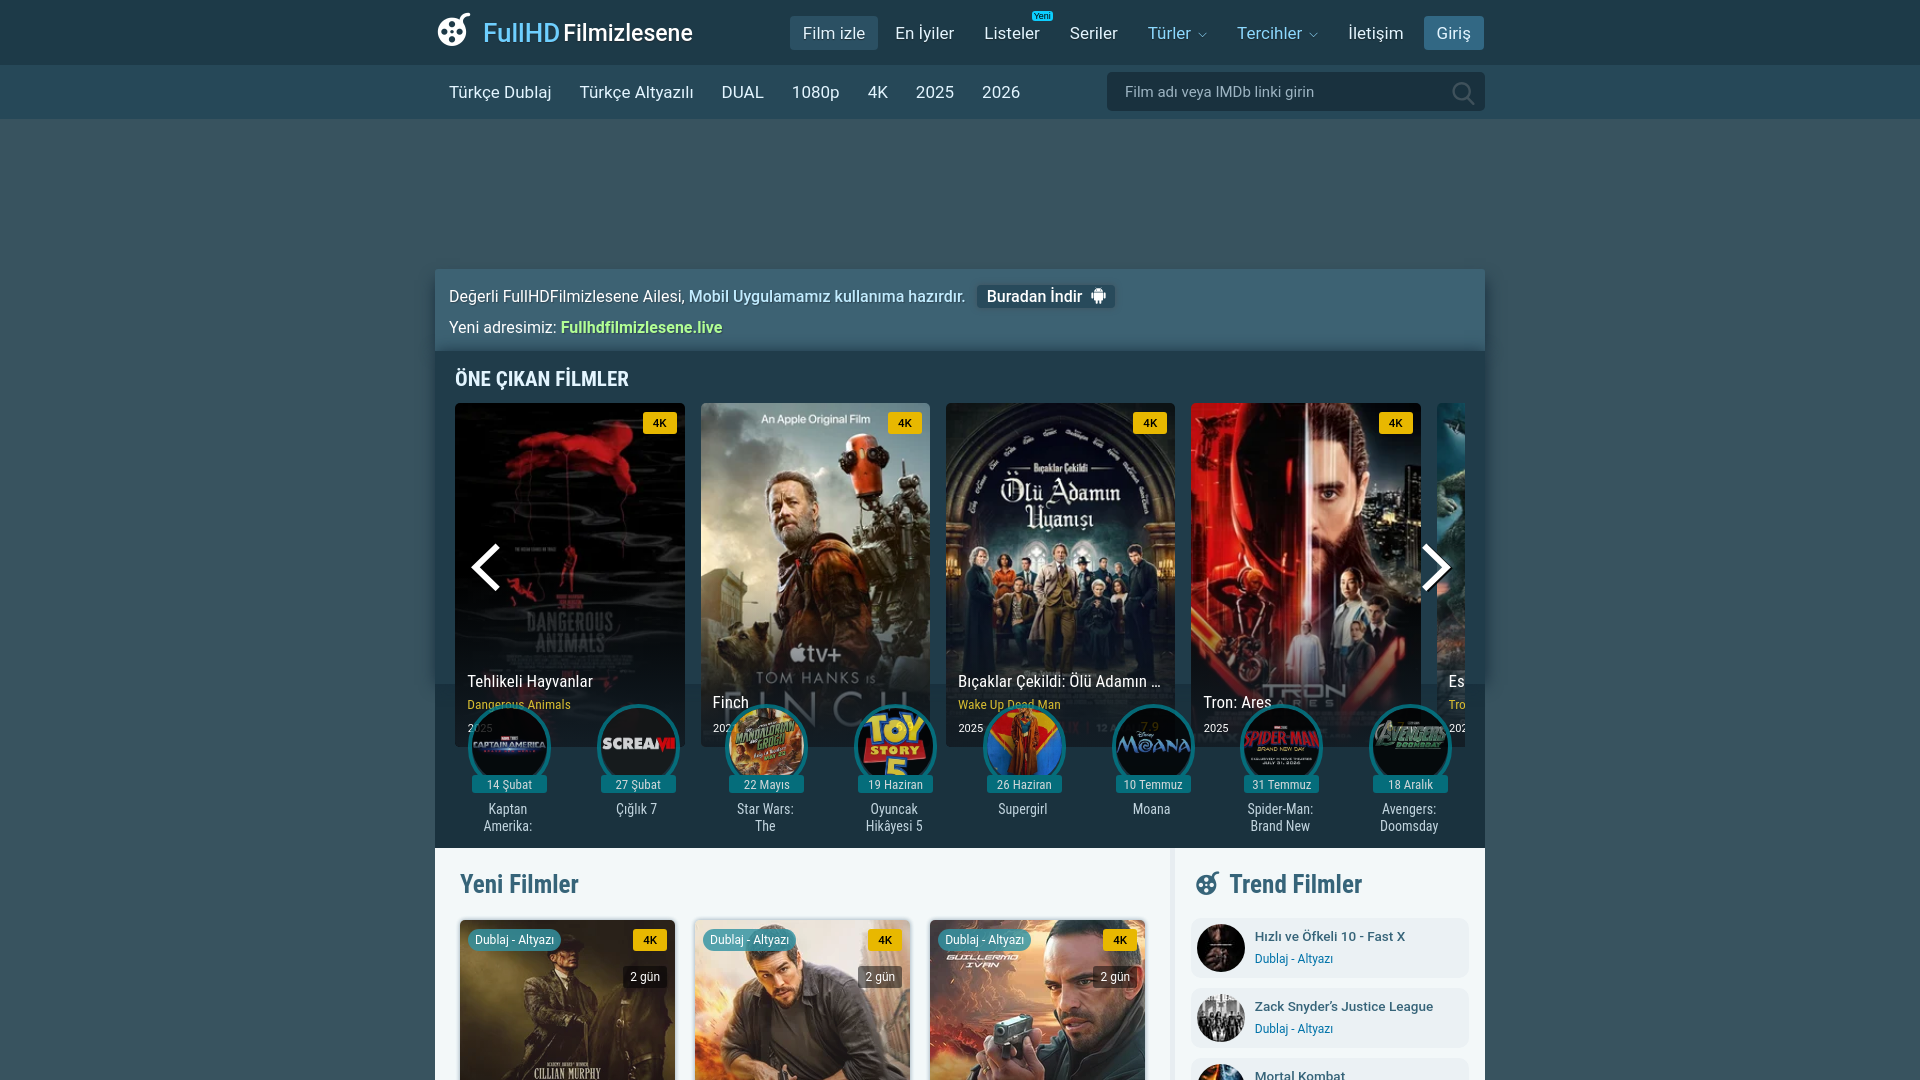
Task: Open the Listeler menu item
Action: [x=1012, y=33]
